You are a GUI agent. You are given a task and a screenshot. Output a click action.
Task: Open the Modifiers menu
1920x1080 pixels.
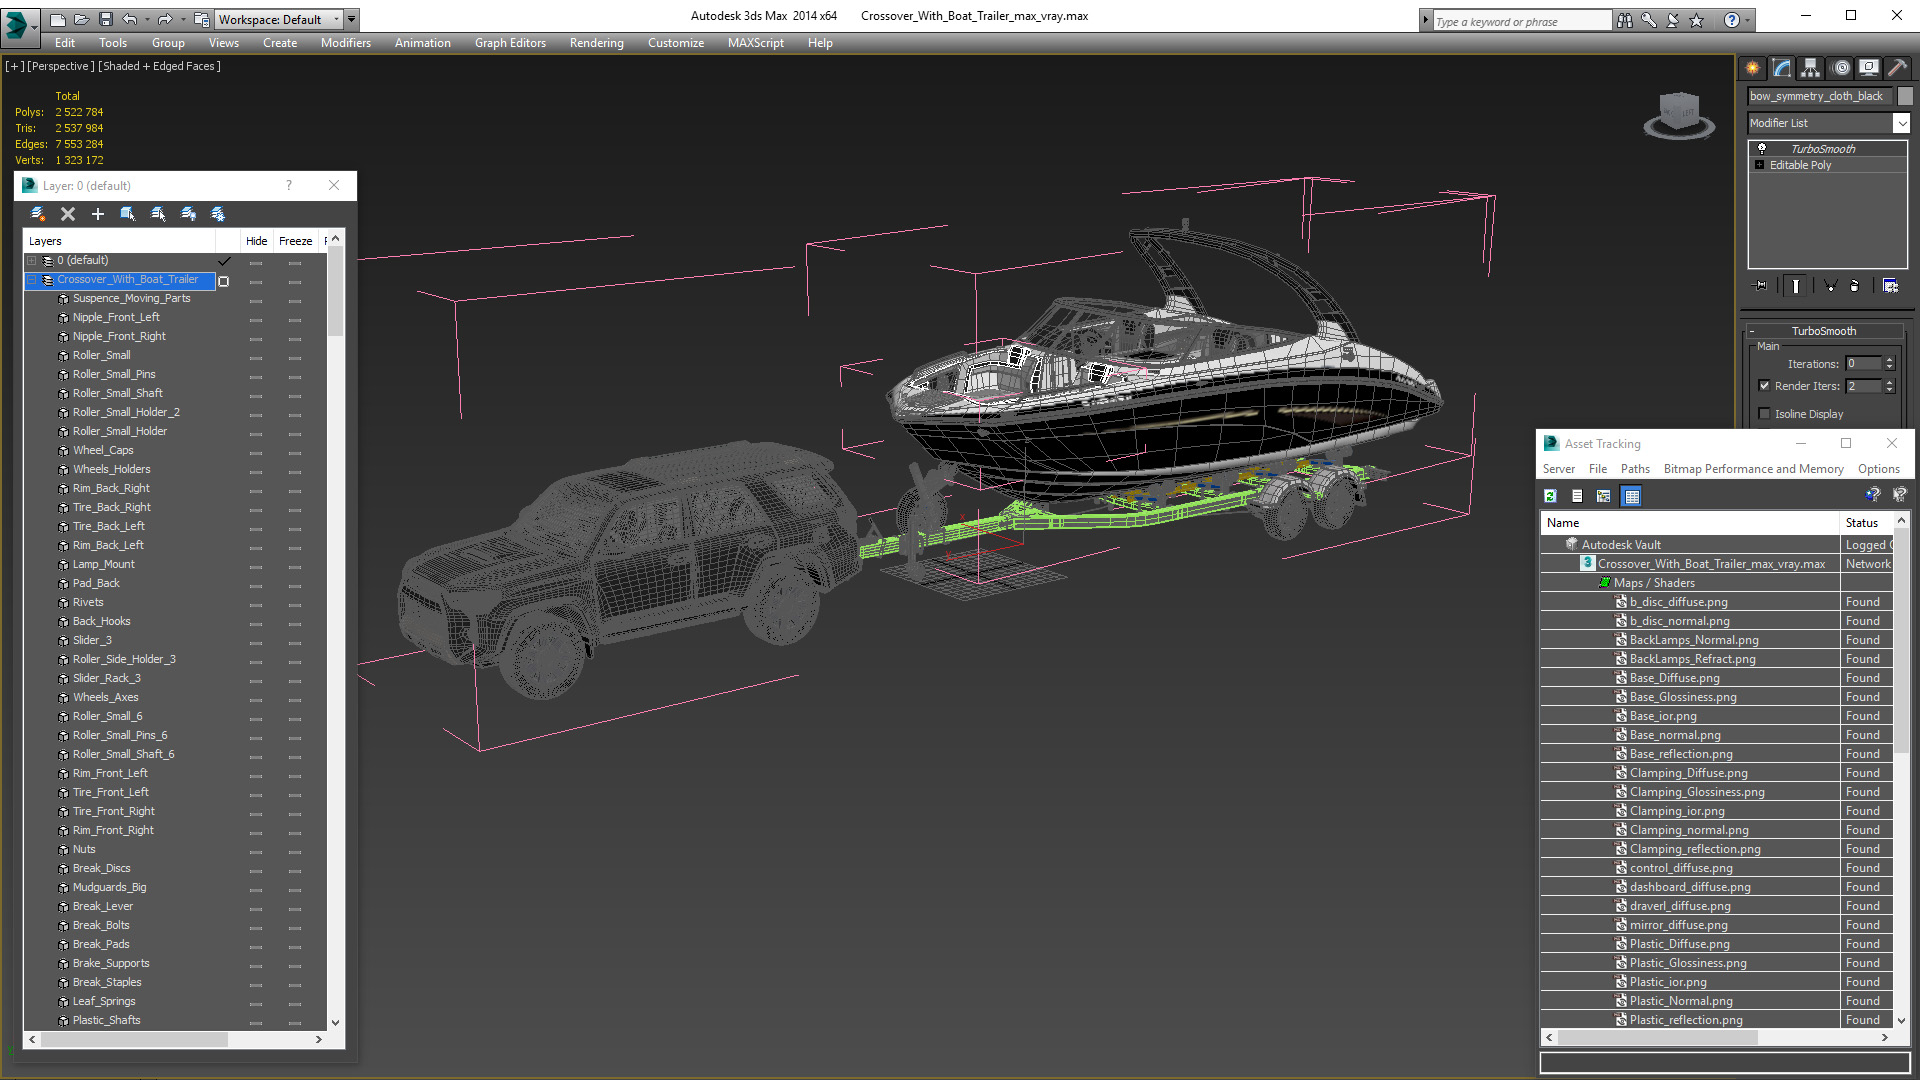(x=345, y=43)
